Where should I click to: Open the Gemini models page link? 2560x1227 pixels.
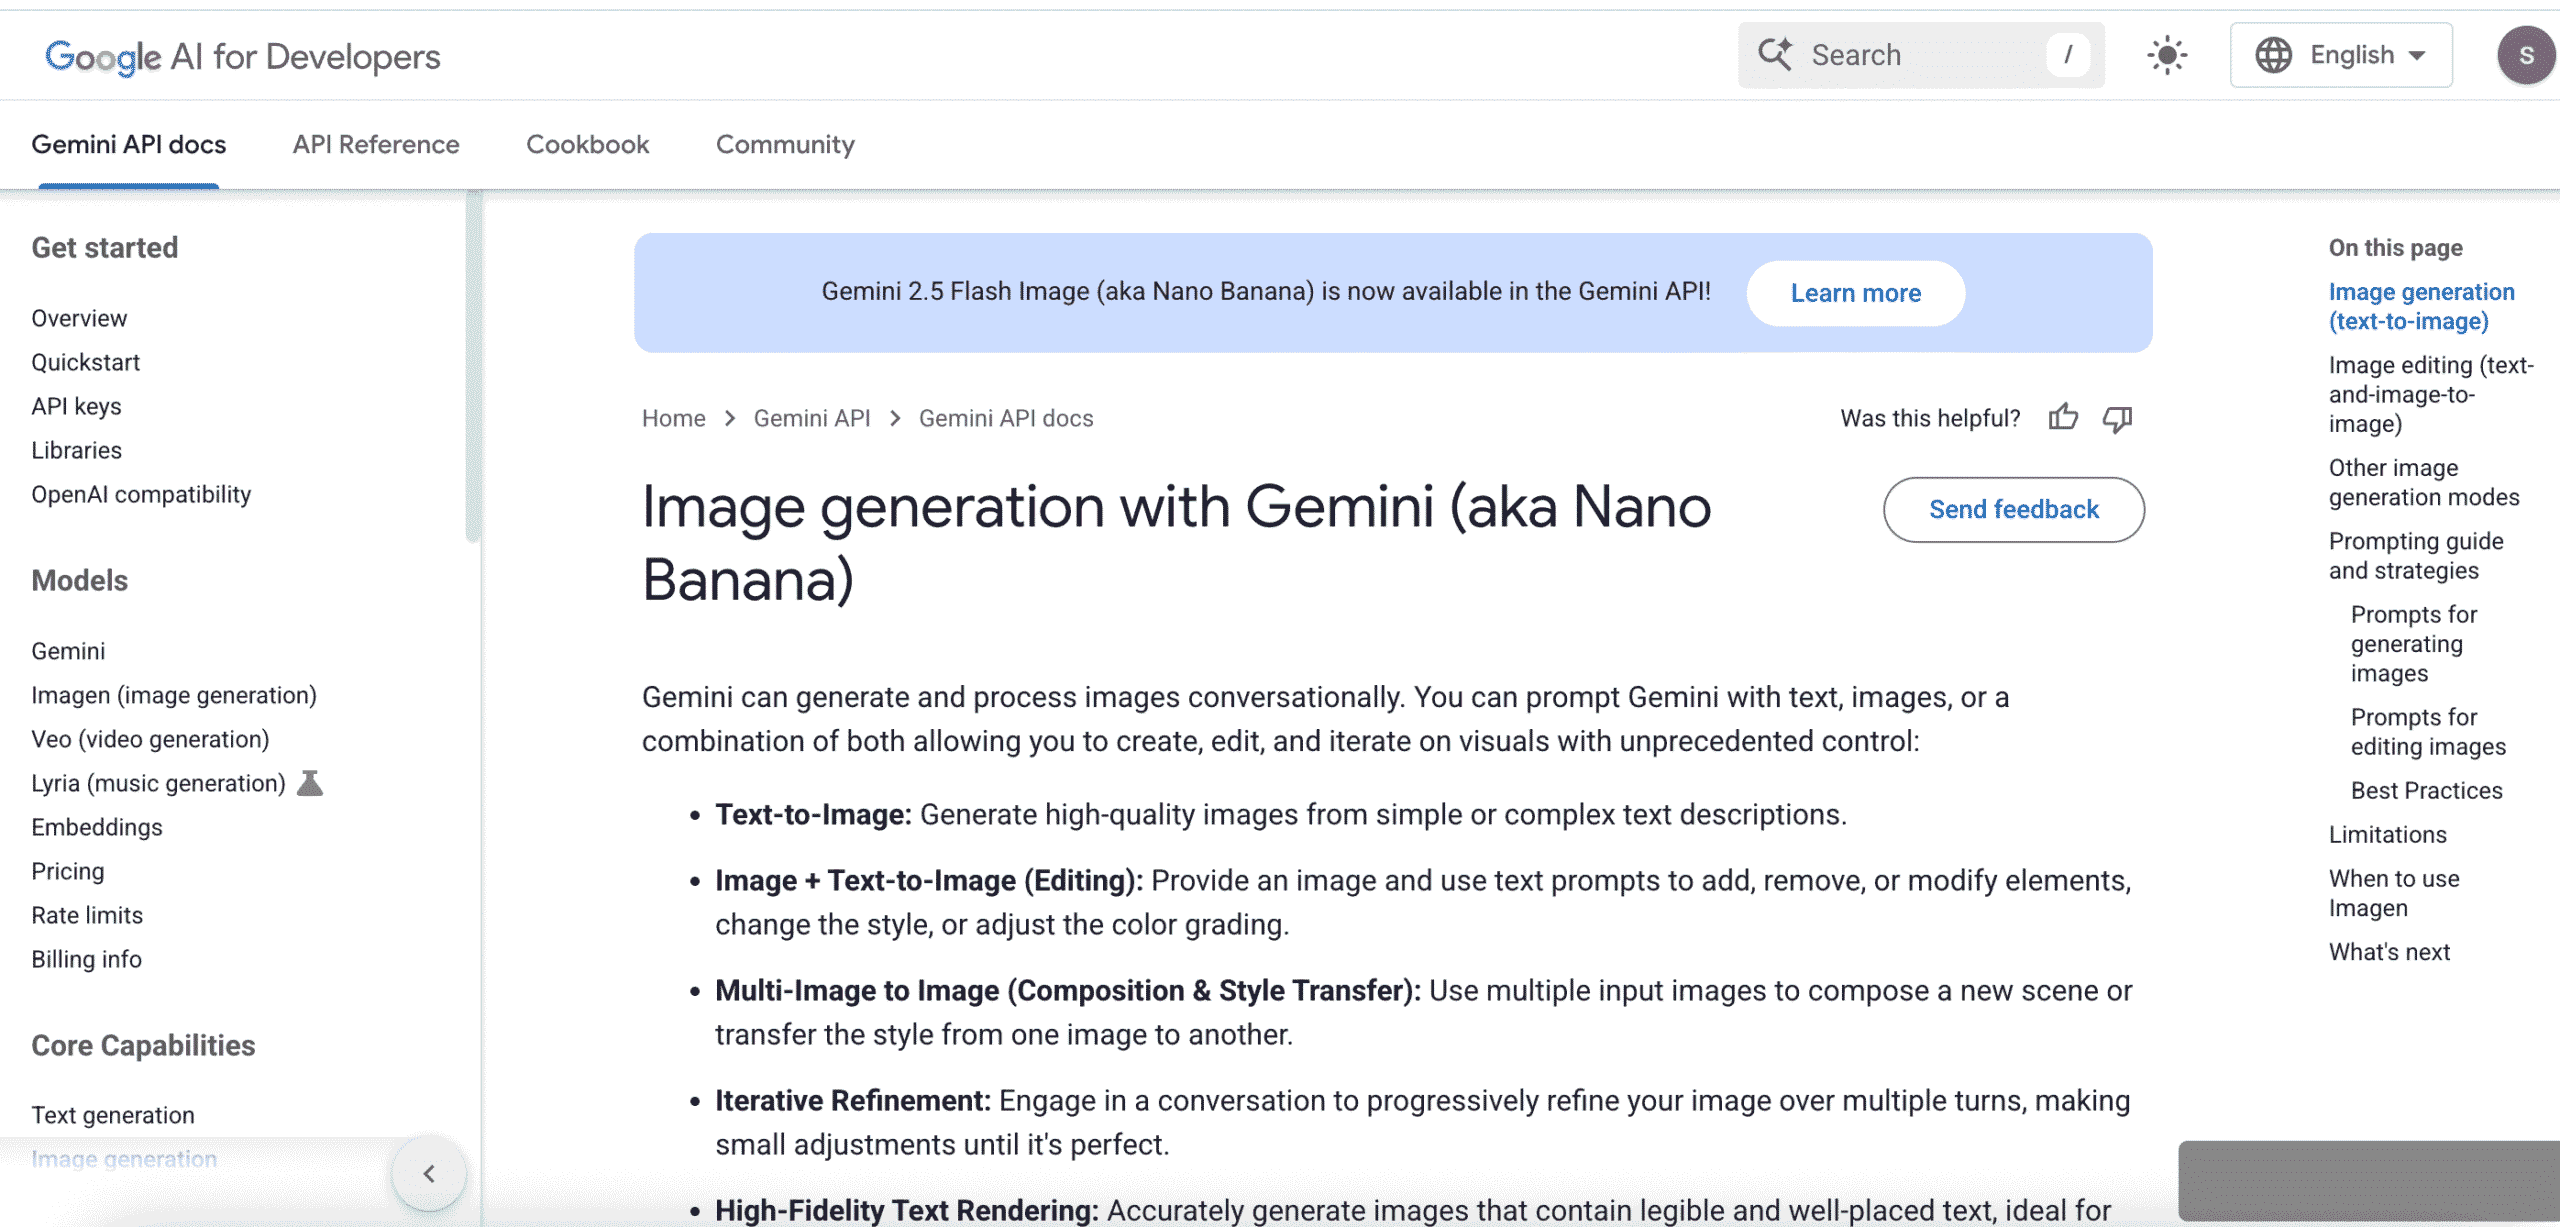[x=68, y=651]
